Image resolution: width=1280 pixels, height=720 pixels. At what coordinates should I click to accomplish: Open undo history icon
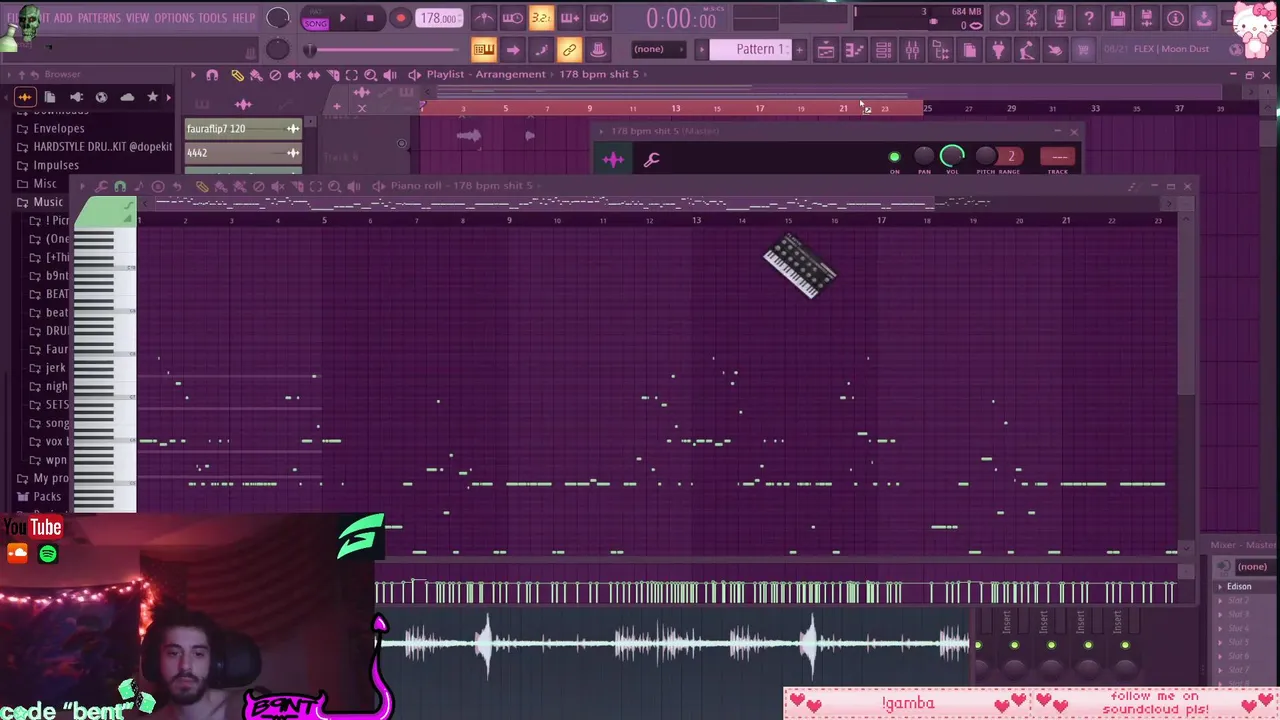coord(1003,18)
